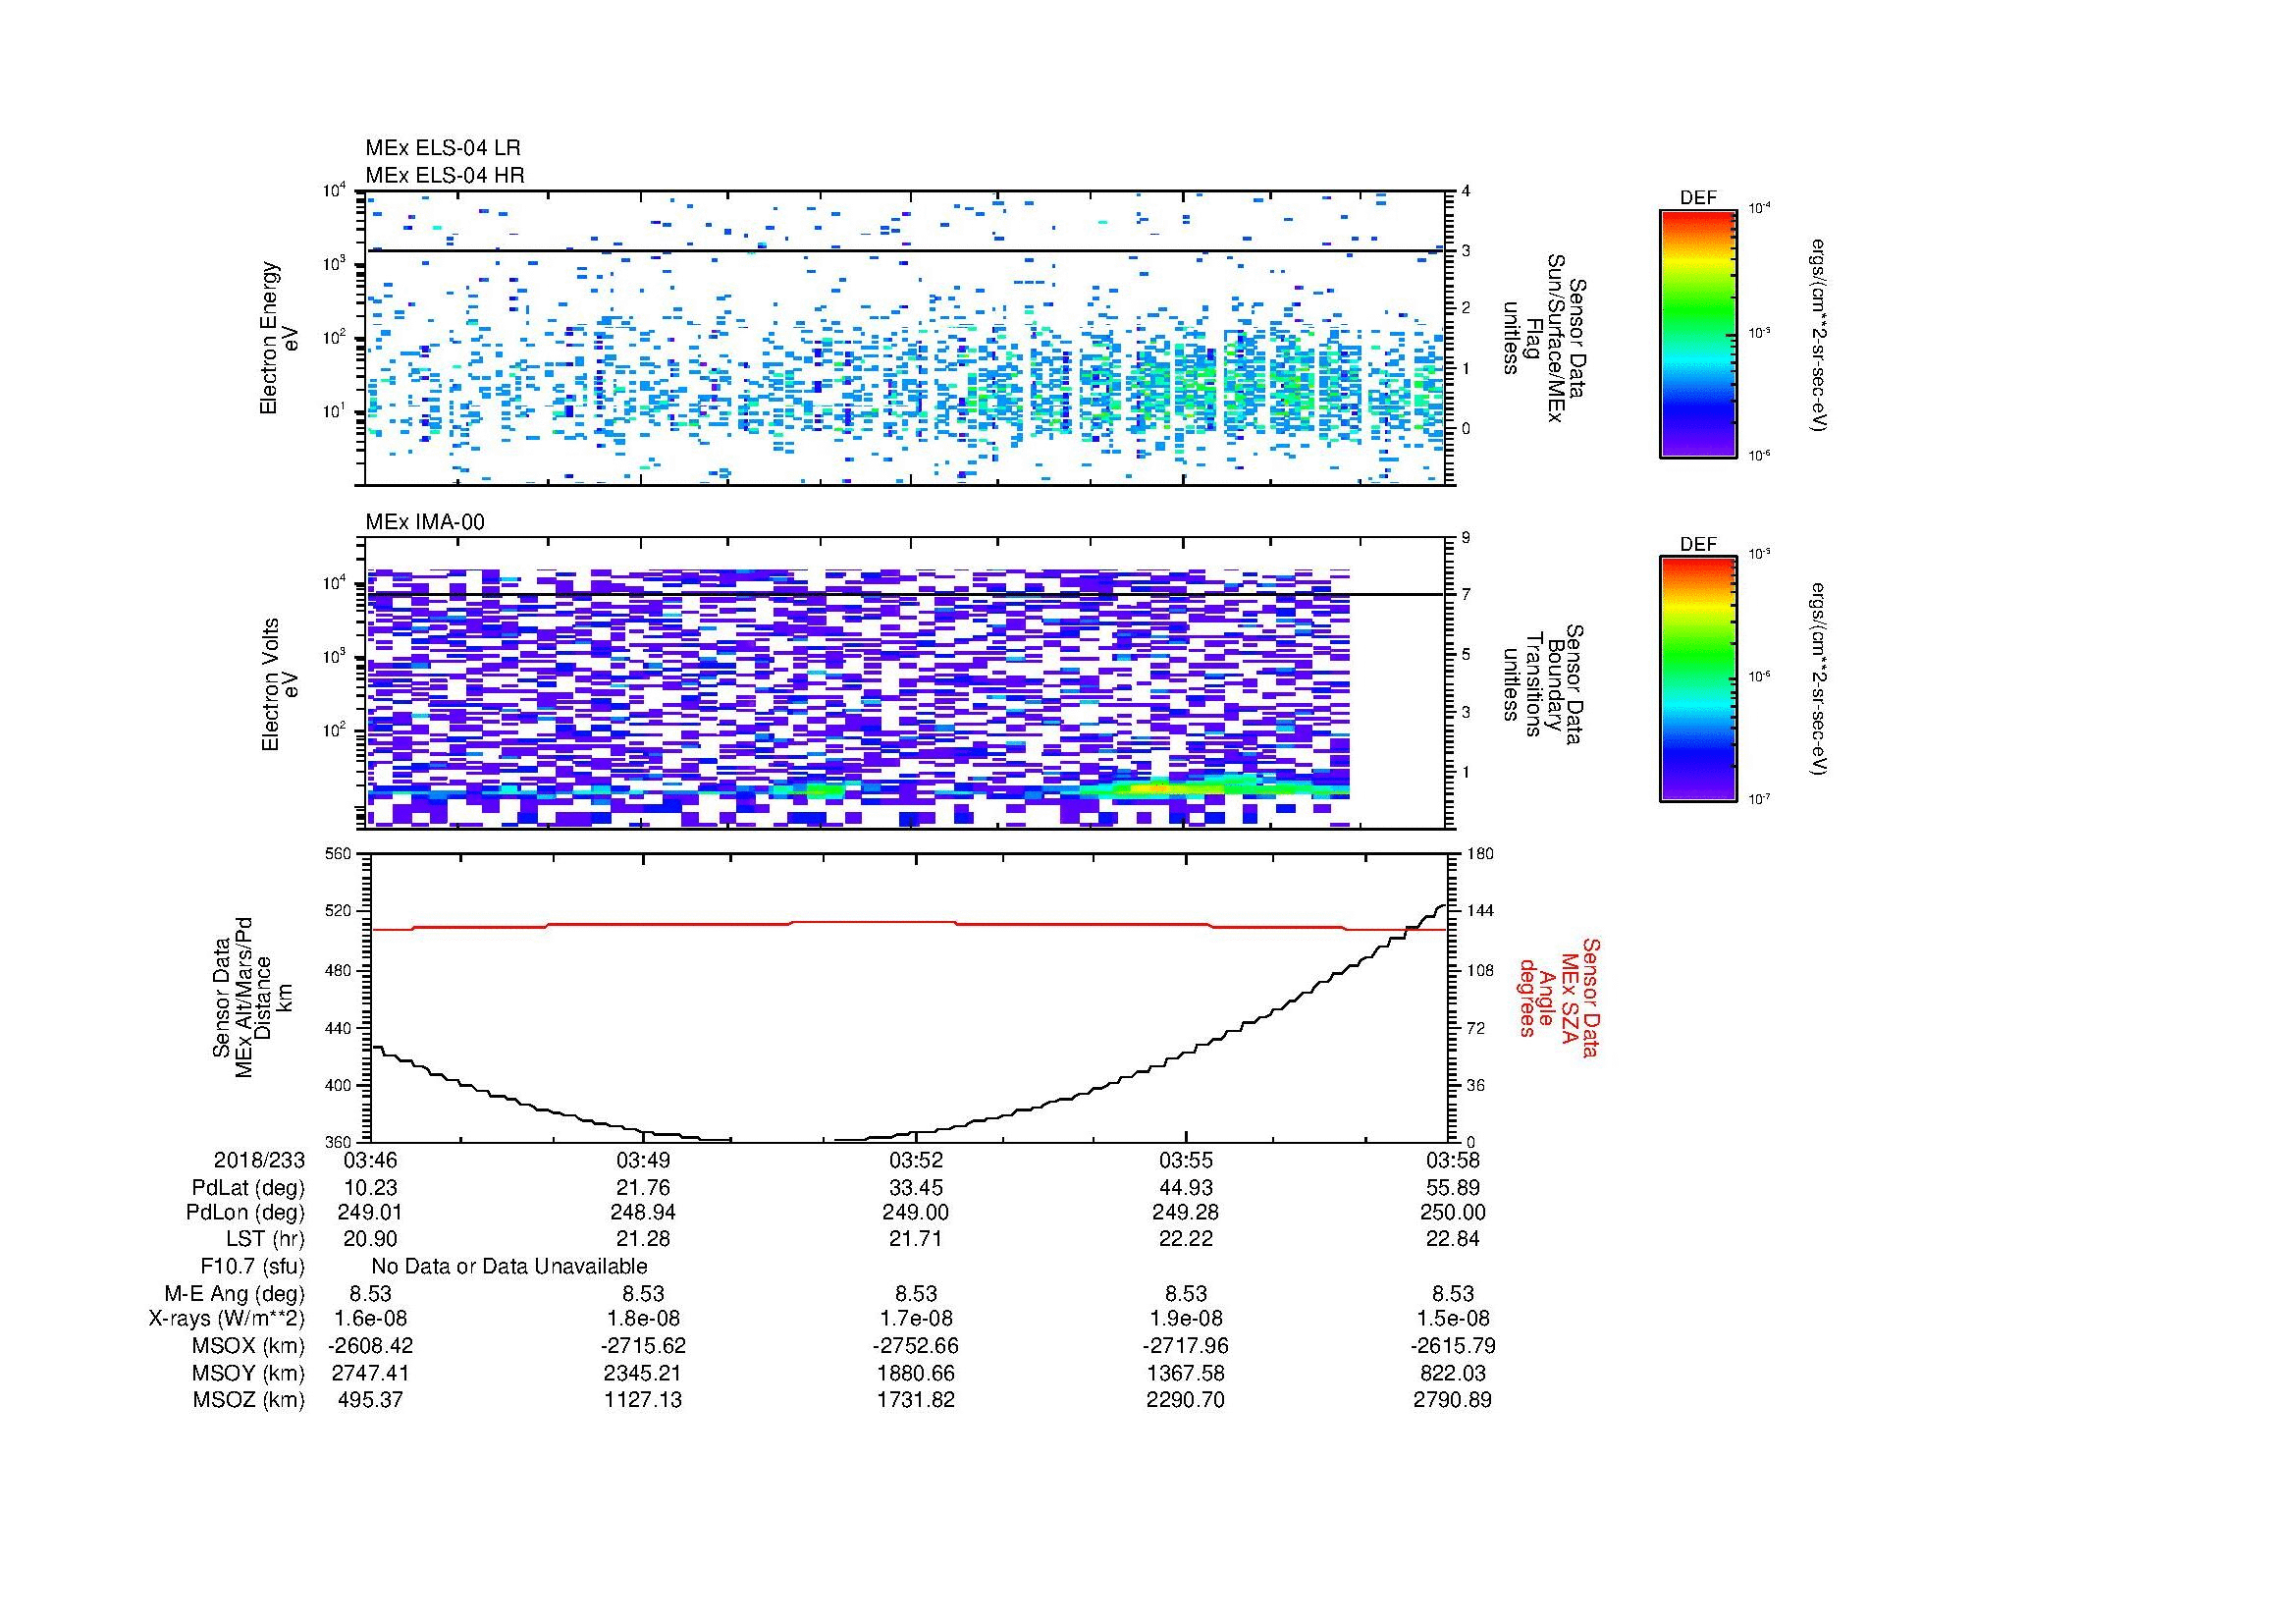Click the '03:46' time tick label
The image size is (2296, 1623).
point(370,1161)
